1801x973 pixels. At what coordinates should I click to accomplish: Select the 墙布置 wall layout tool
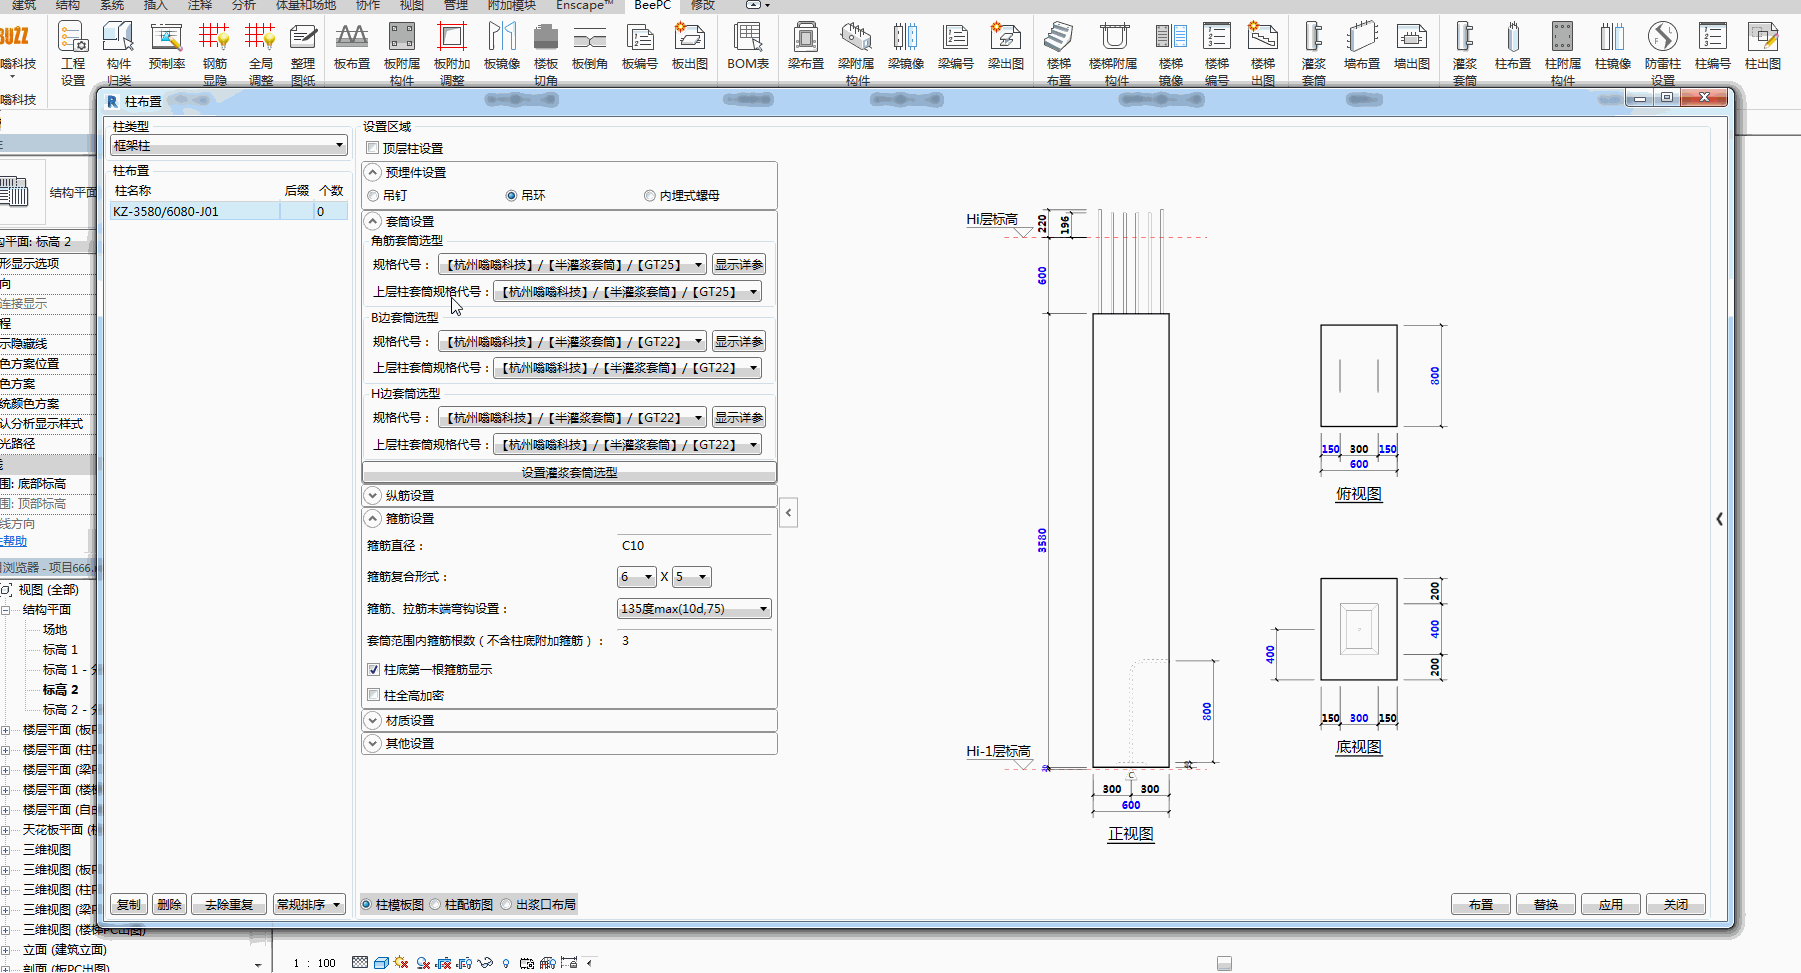[x=1361, y=46]
